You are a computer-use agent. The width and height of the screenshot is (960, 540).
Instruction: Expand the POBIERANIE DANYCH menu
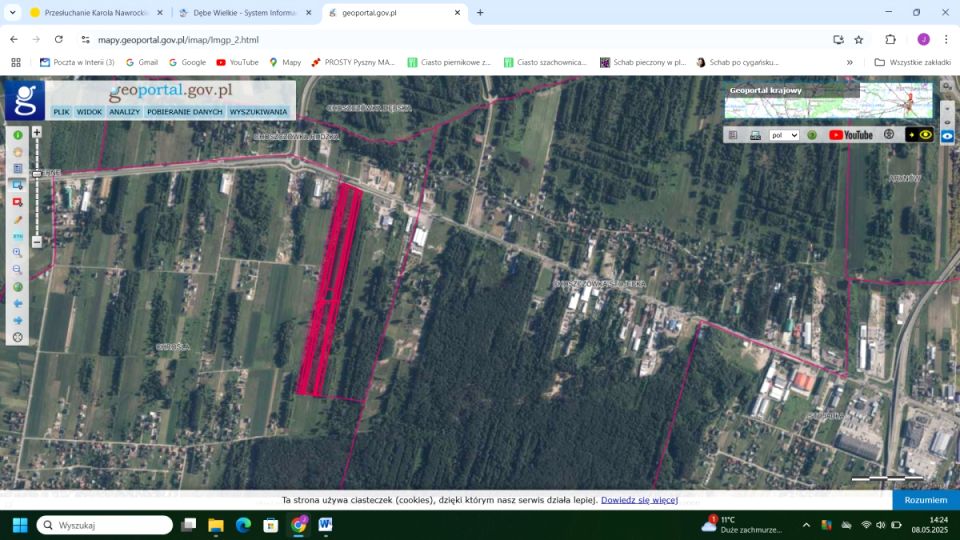coord(185,112)
